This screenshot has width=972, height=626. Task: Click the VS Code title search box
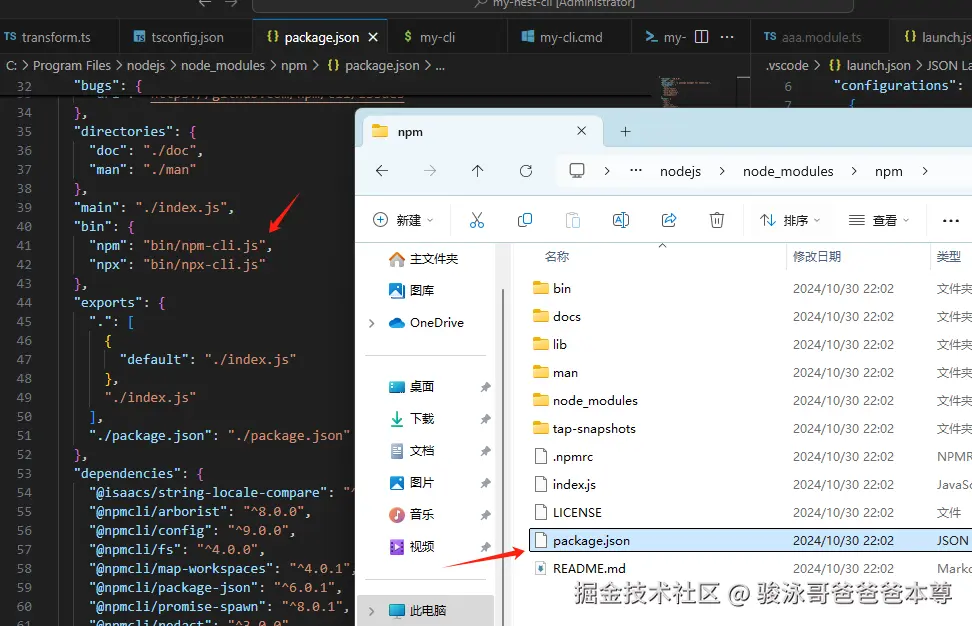click(x=553, y=5)
